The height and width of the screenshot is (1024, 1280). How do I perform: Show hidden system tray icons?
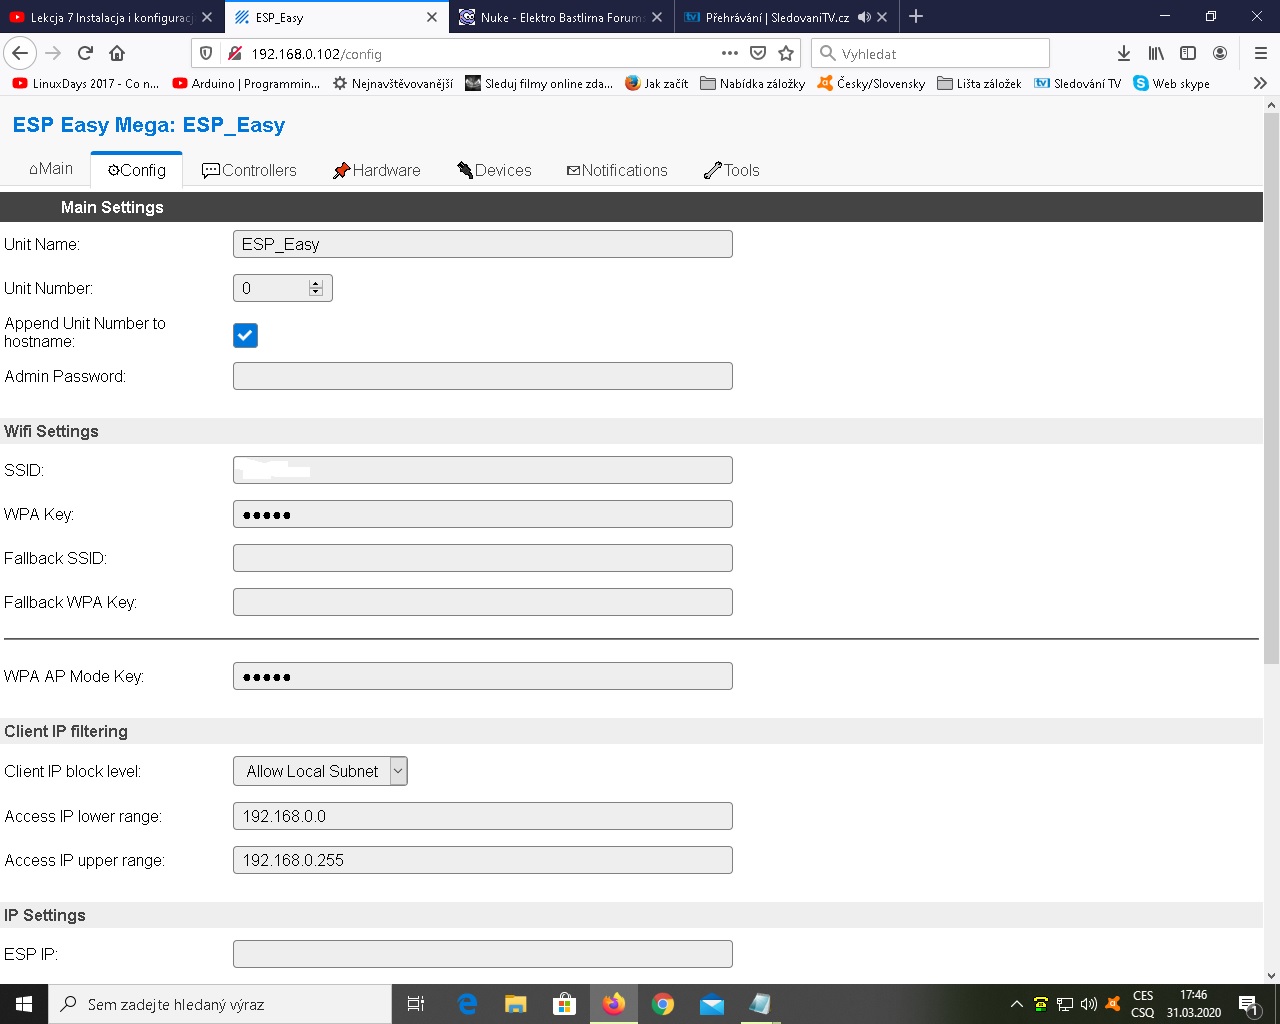tap(1016, 1004)
